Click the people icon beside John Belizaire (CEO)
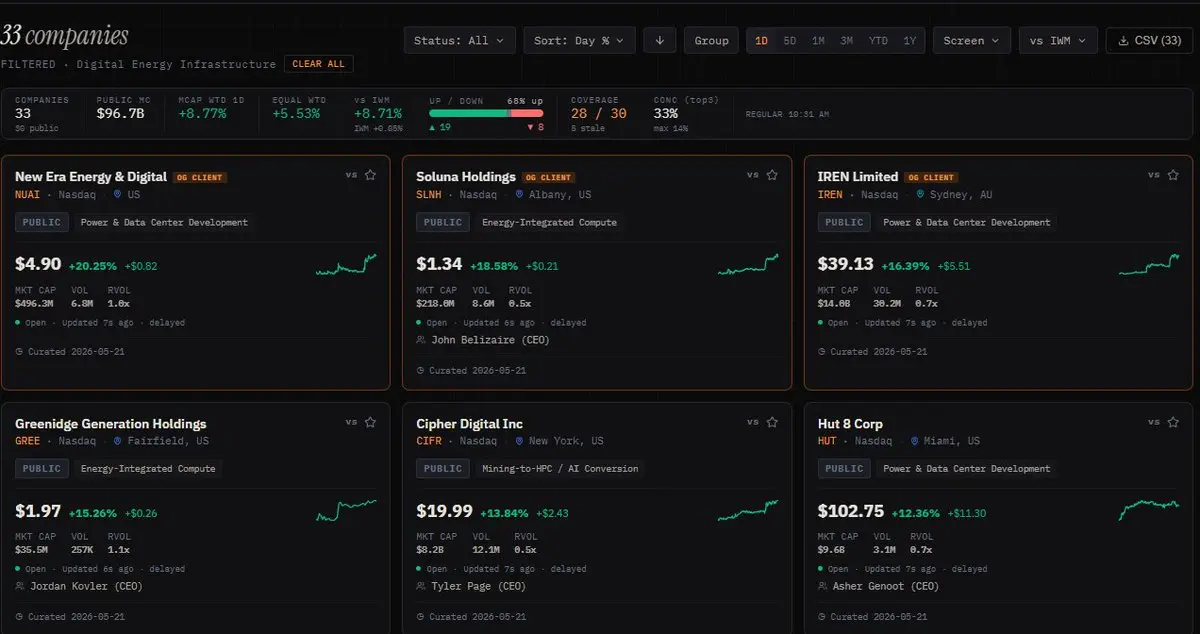The height and width of the screenshot is (634, 1200). 421,340
